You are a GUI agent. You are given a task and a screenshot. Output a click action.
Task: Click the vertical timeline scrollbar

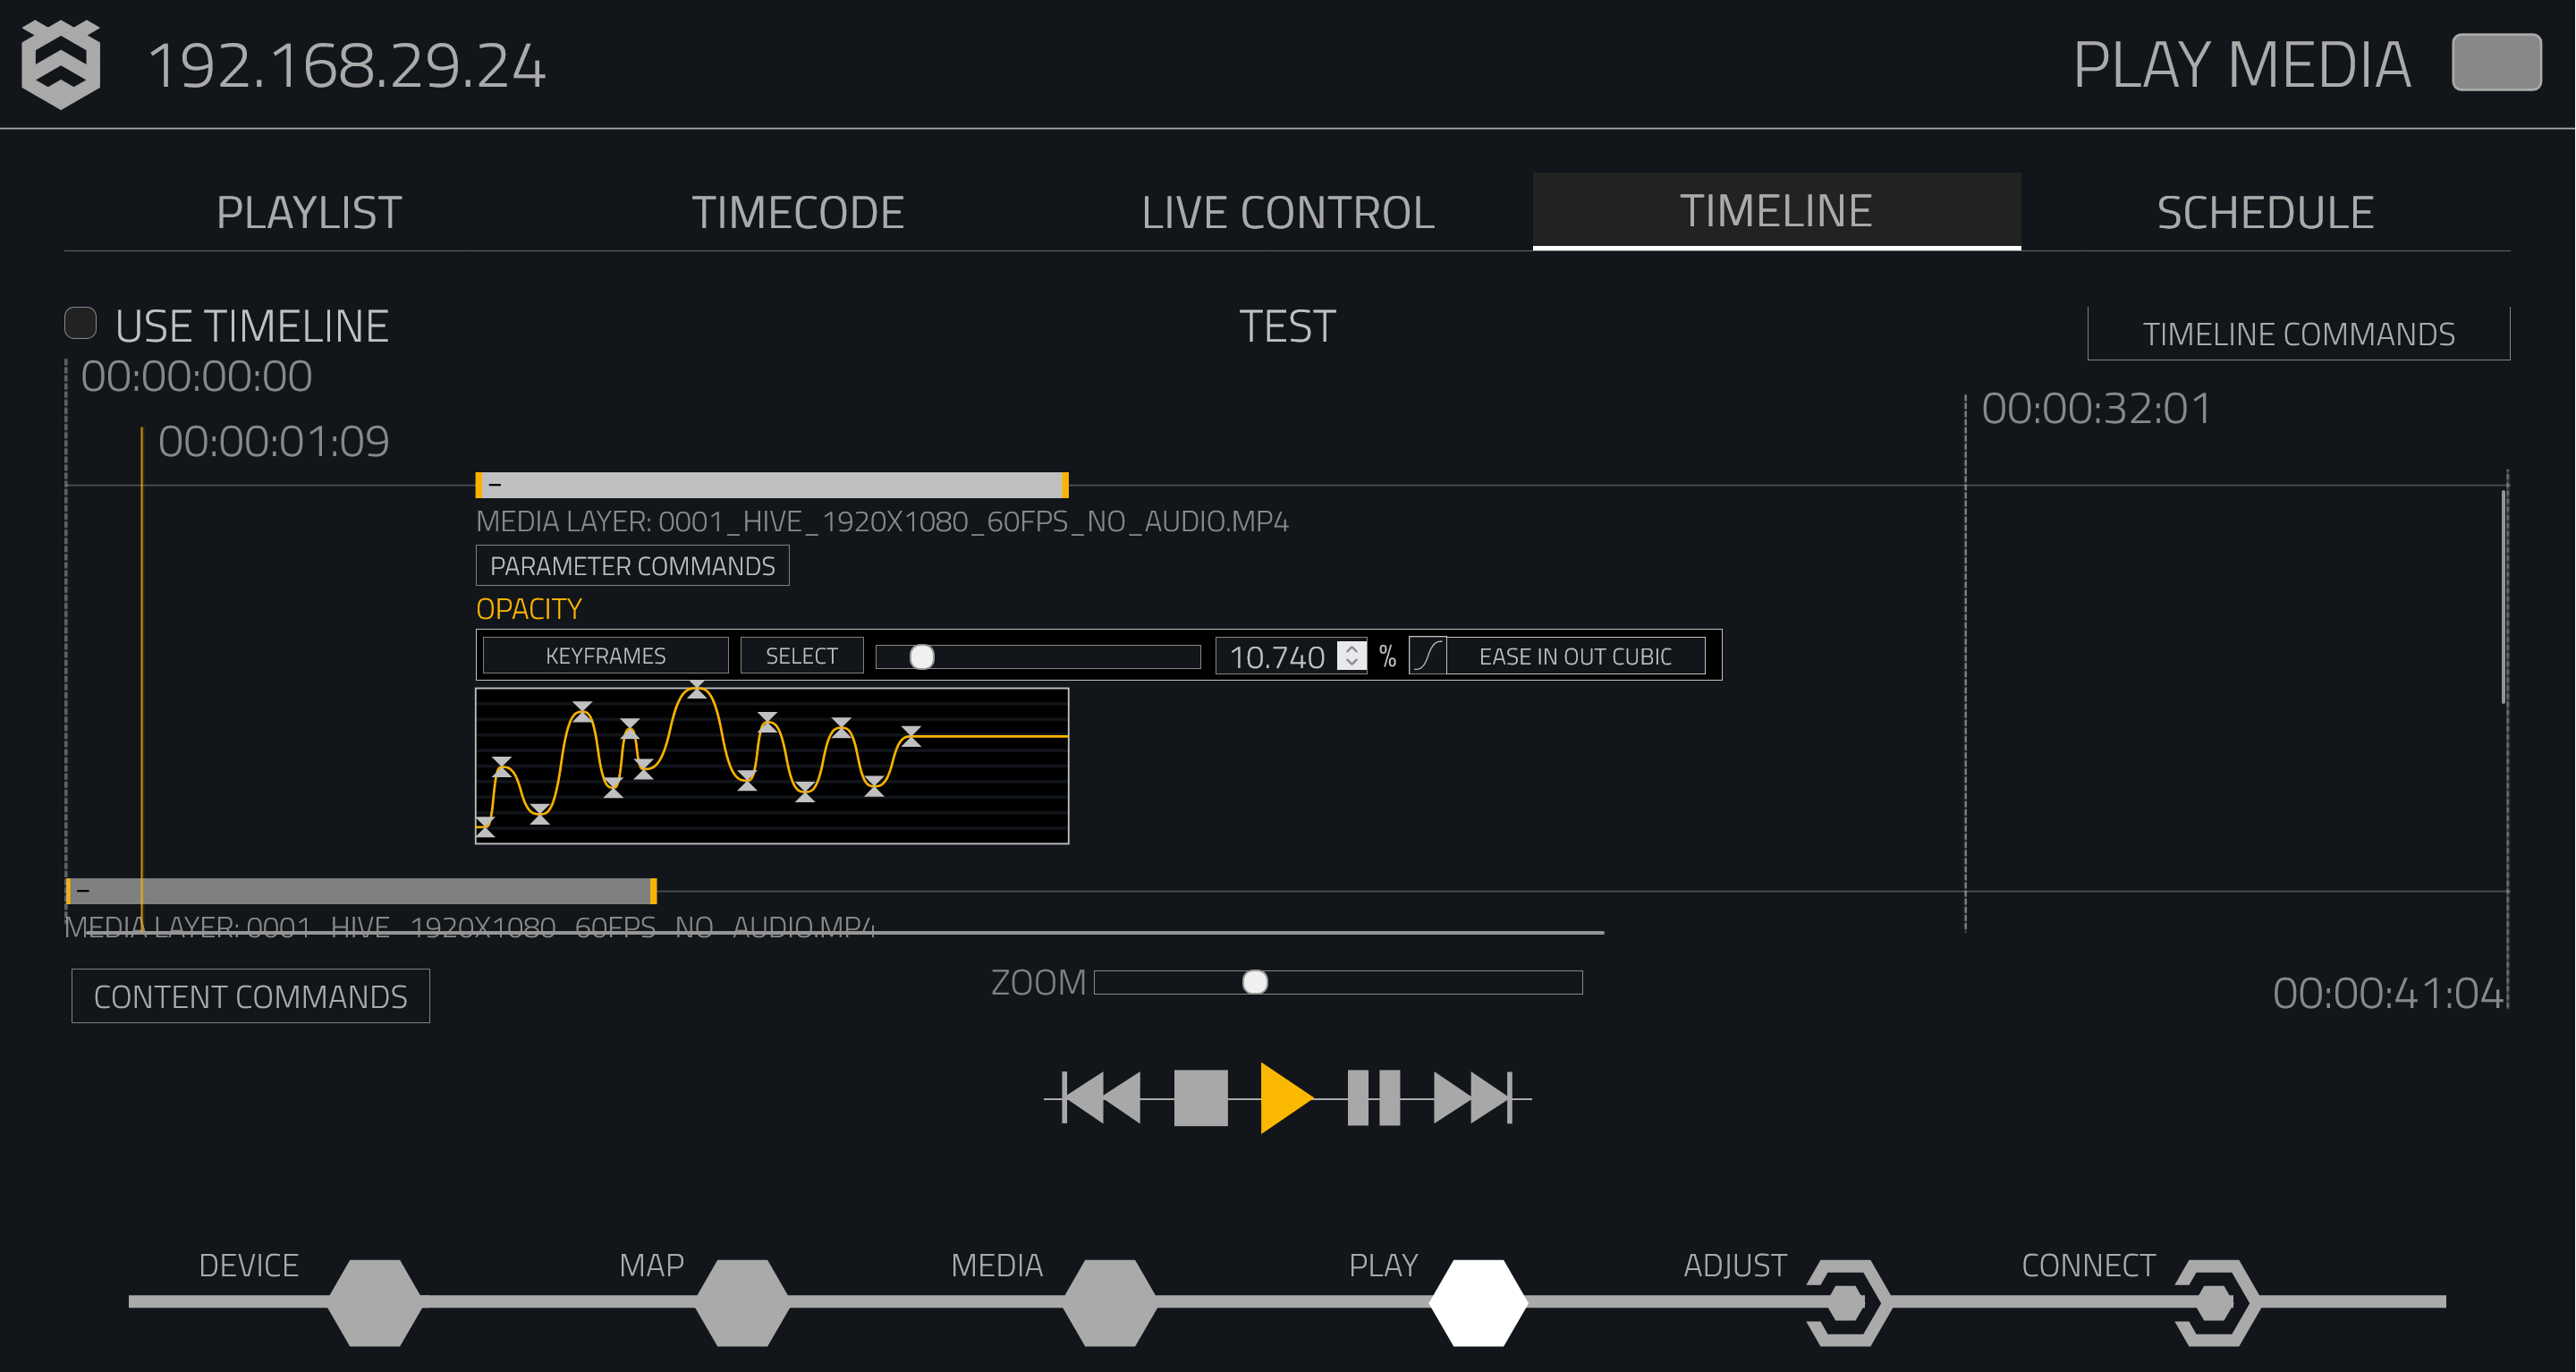tap(2503, 596)
